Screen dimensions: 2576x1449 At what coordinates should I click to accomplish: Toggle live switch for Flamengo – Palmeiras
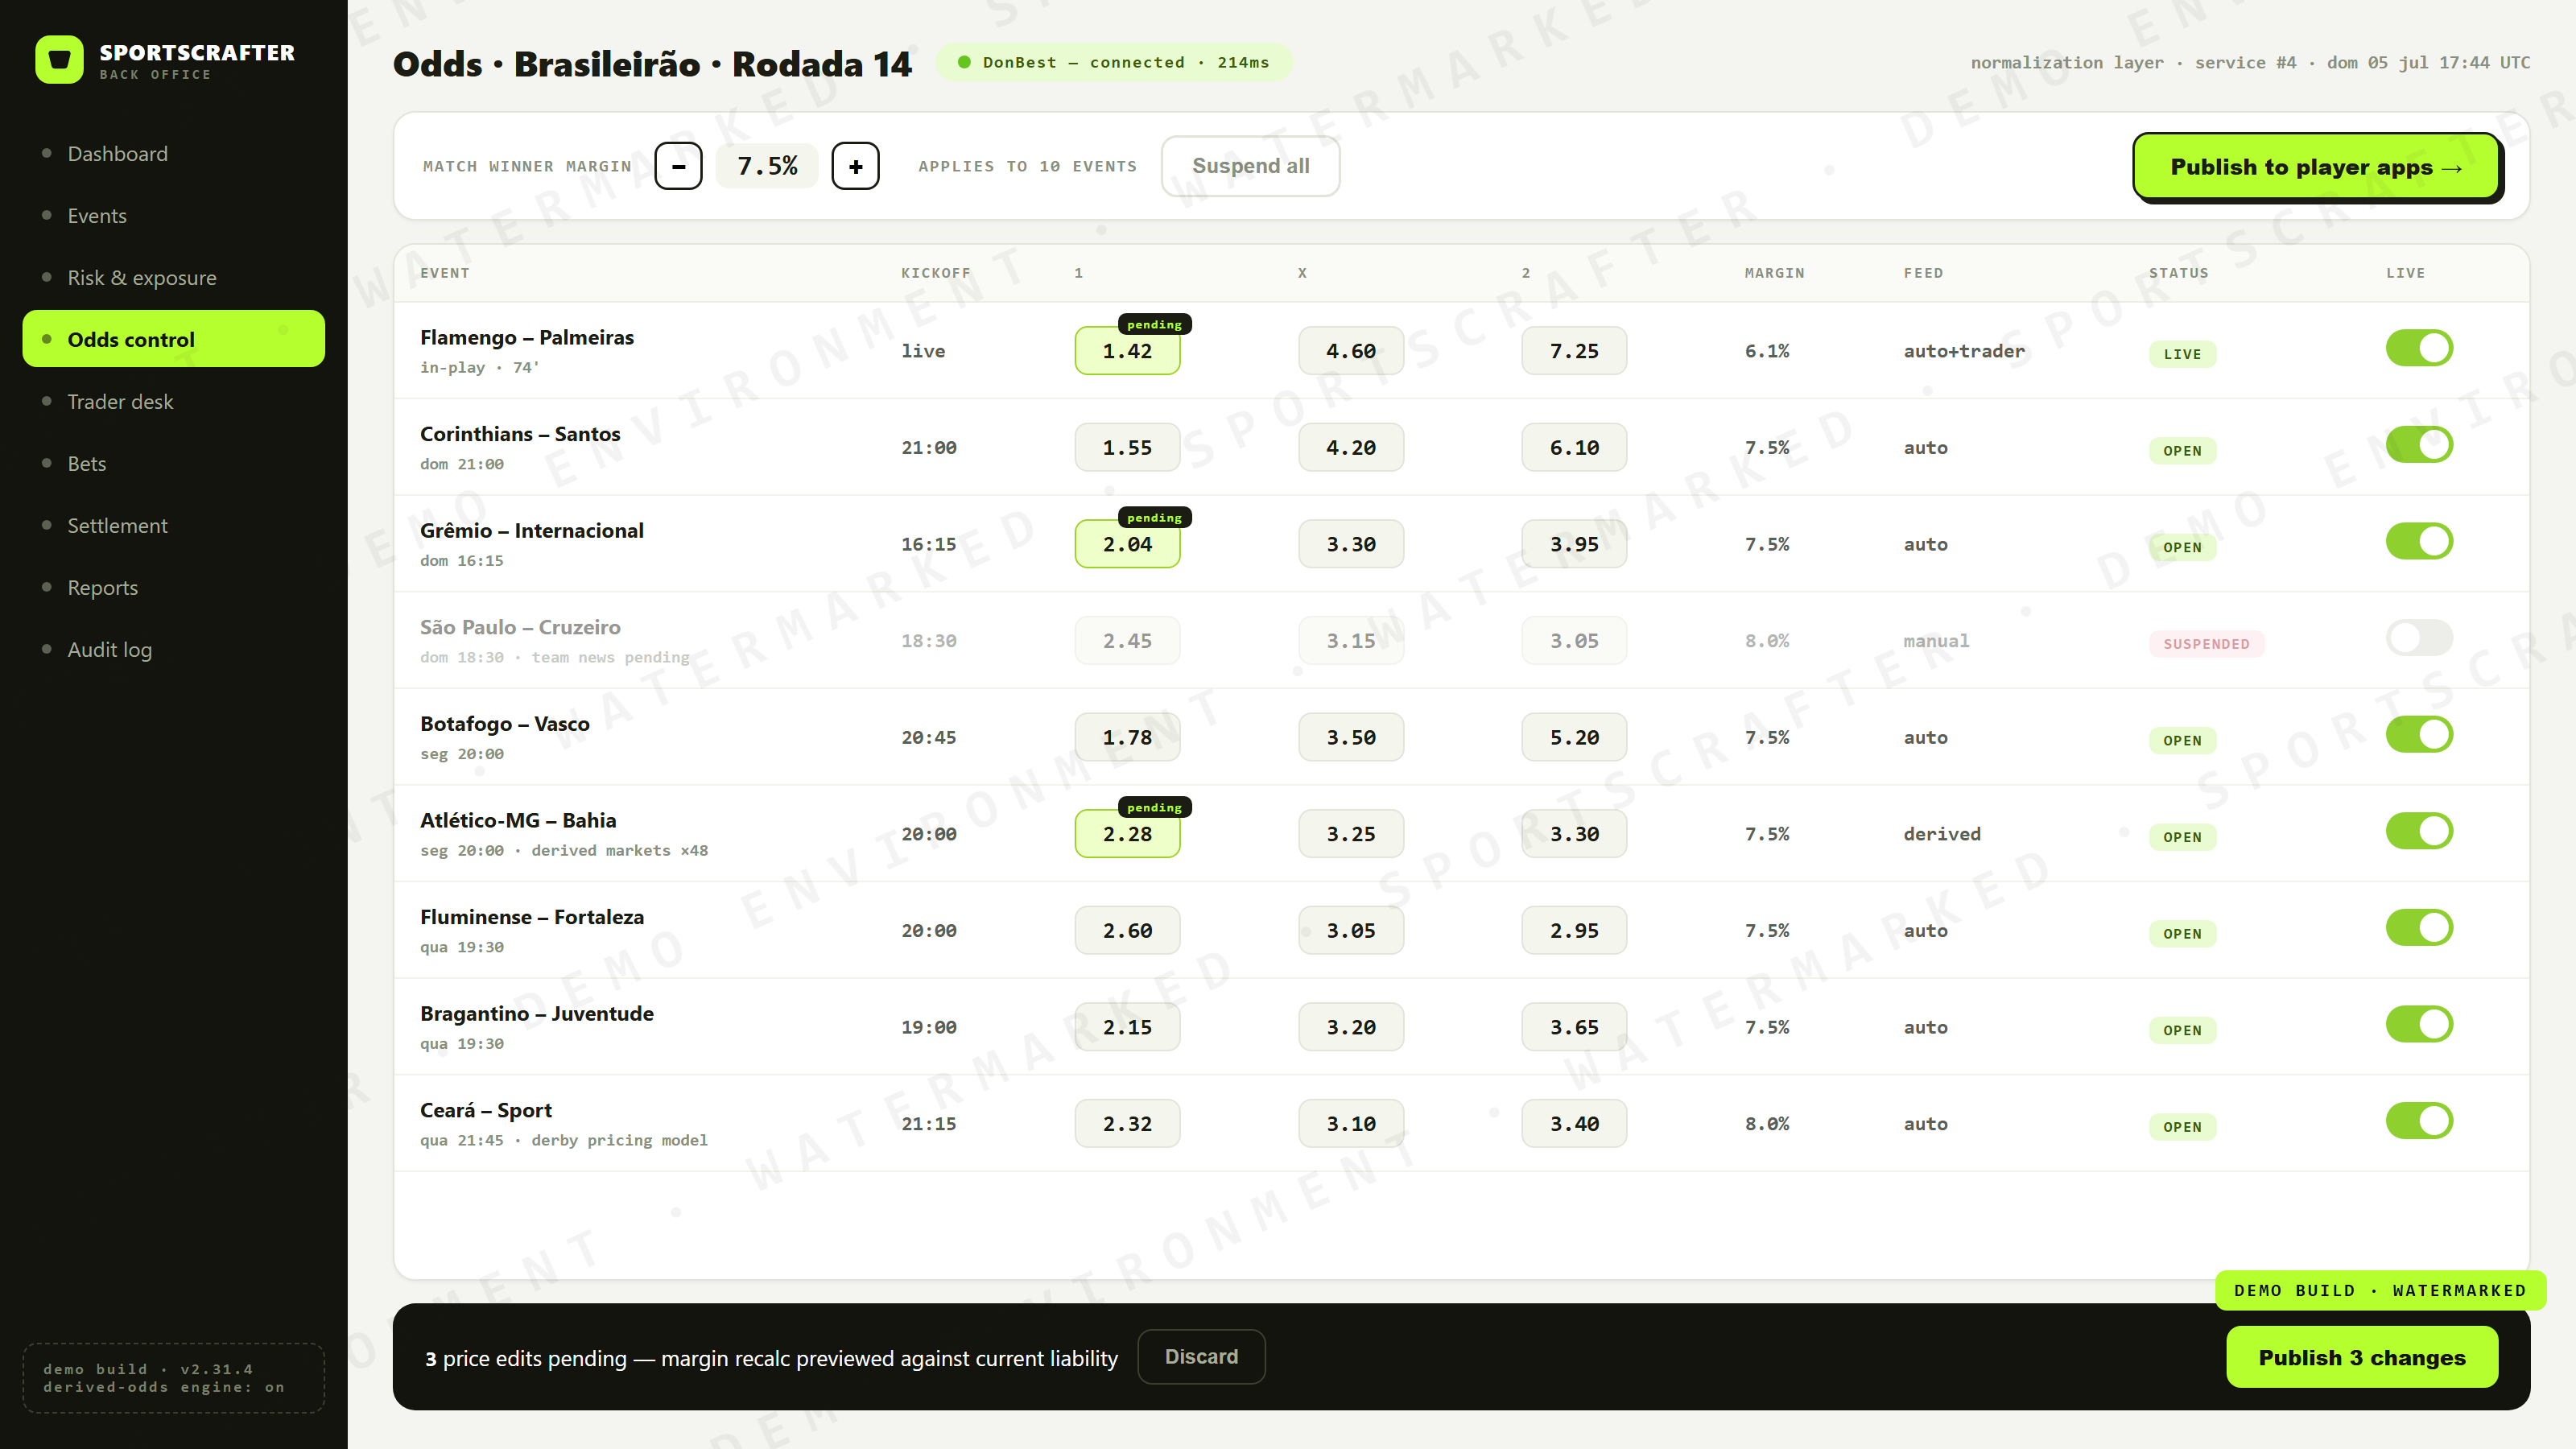point(2419,348)
